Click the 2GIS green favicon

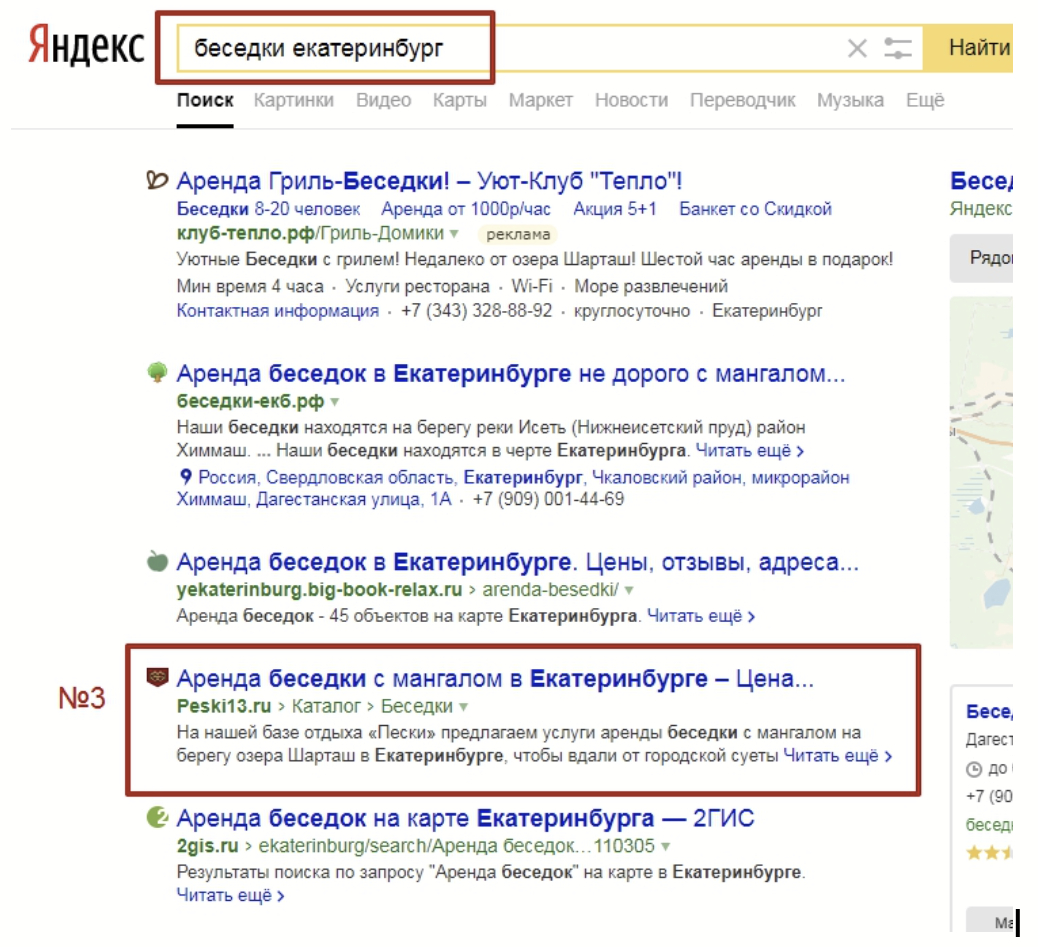(x=157, y=817)
